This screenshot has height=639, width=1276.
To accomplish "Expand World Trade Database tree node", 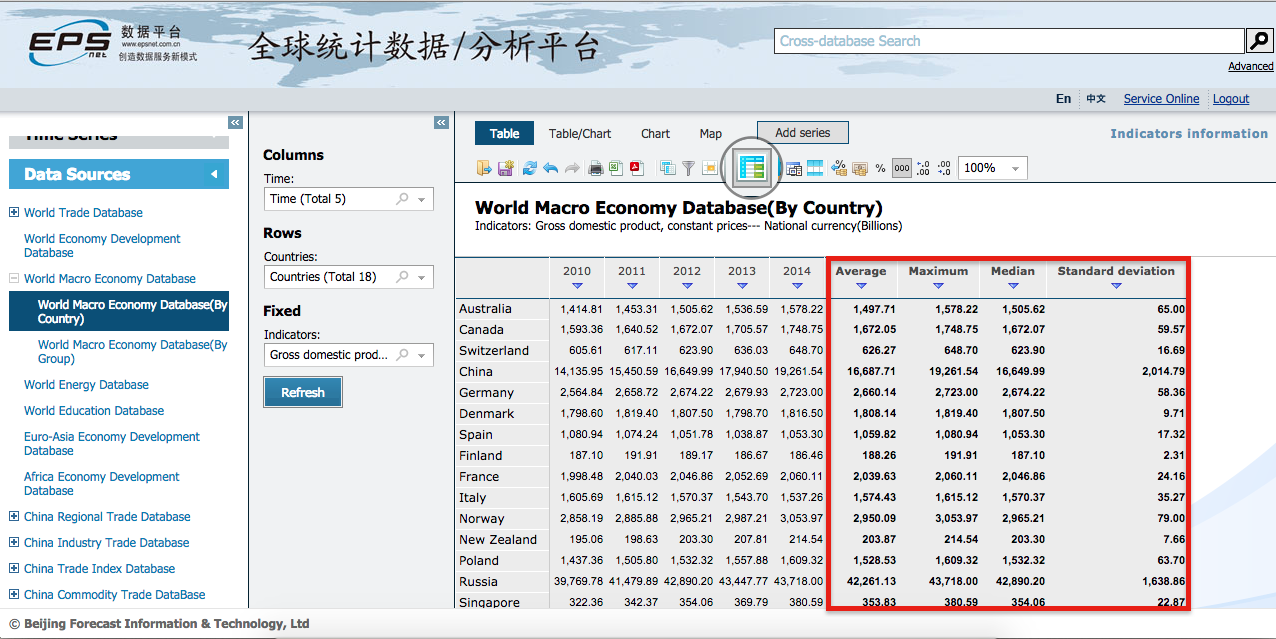I will 14,212.
